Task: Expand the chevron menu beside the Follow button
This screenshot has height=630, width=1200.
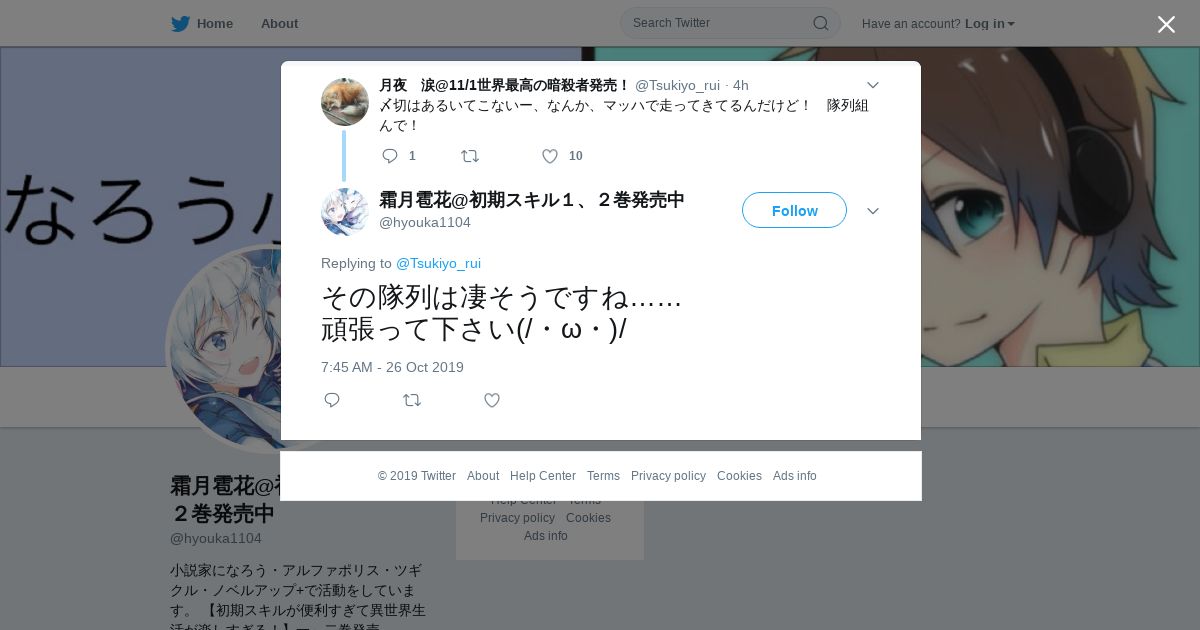Action: click(x=872, y=211)
